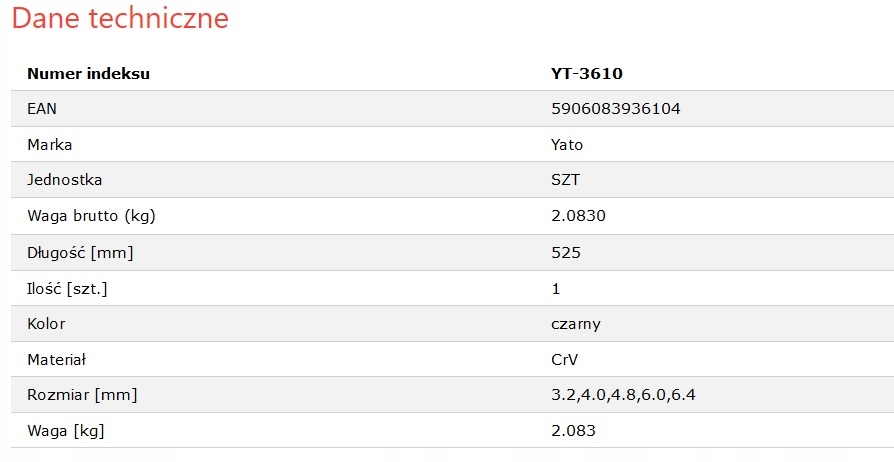Click the "Jednostka" row label
The image size is (894, 462).
click(64, 180)
